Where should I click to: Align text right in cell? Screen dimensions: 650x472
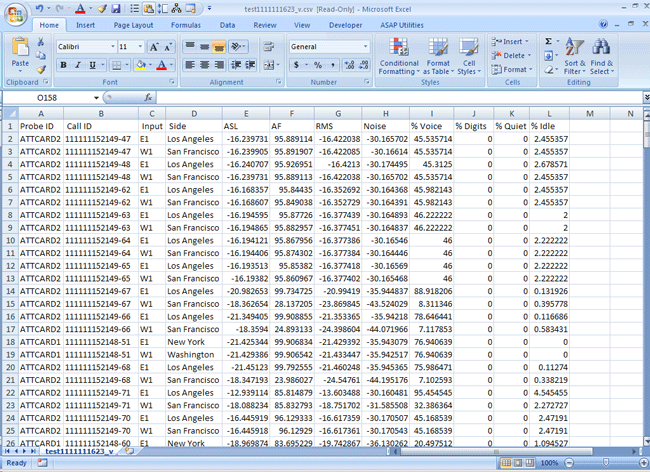[x=219, y=65]
